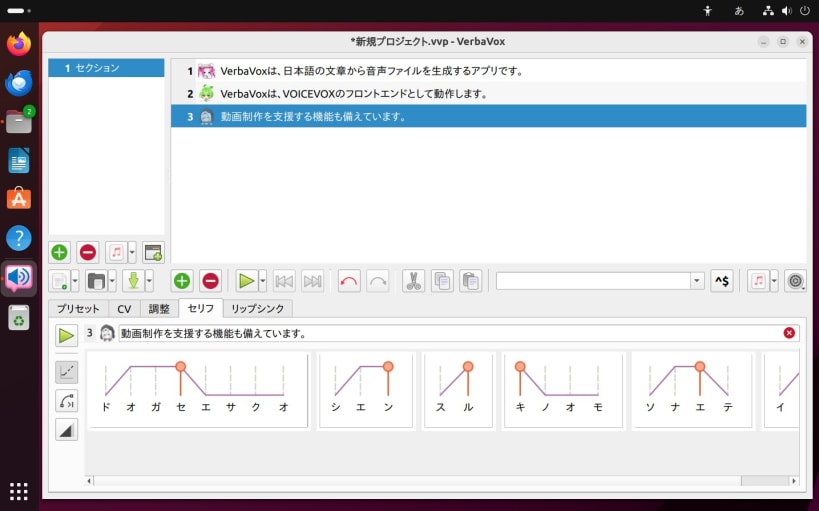Image resolution: width=819 pixels, height=511 pixels.
Task: Open the 調整 tab
Action: [x=159, y=308]
